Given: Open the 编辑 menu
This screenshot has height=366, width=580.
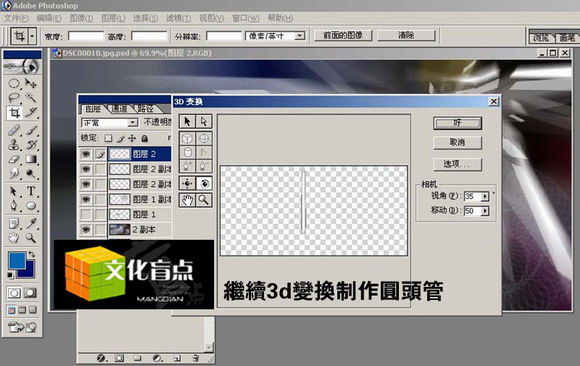Looking at the screenshot, I should point(49,18).
